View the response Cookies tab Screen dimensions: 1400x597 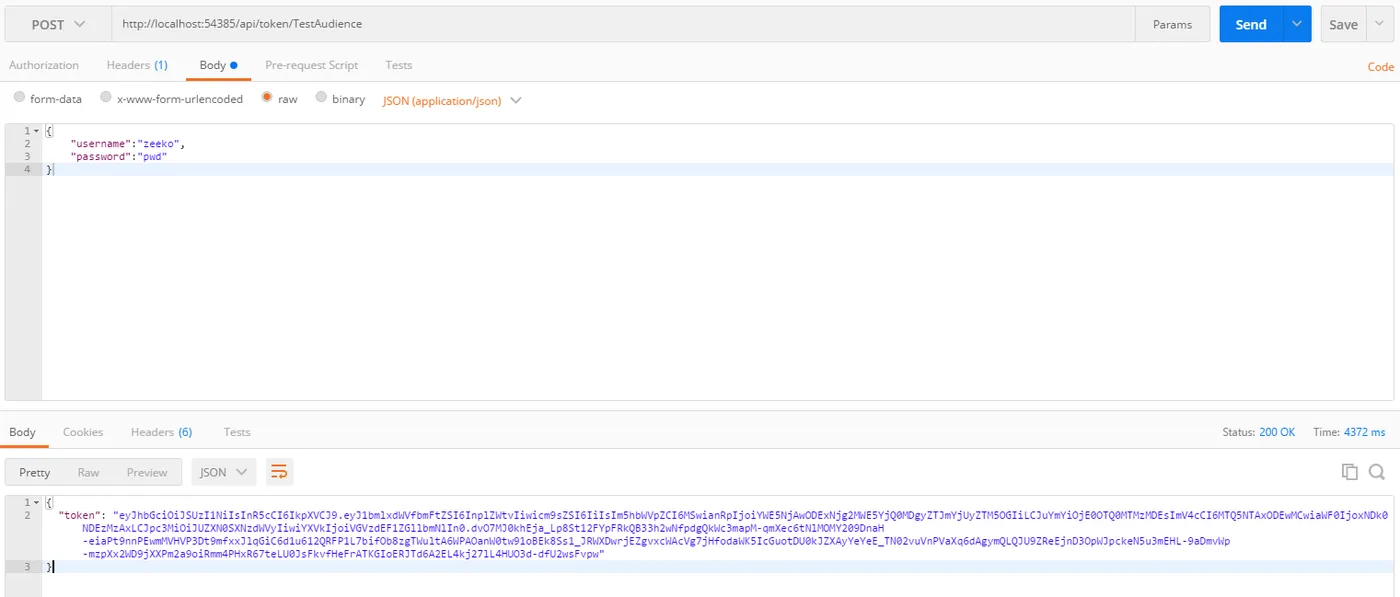[x=83, y=432]
